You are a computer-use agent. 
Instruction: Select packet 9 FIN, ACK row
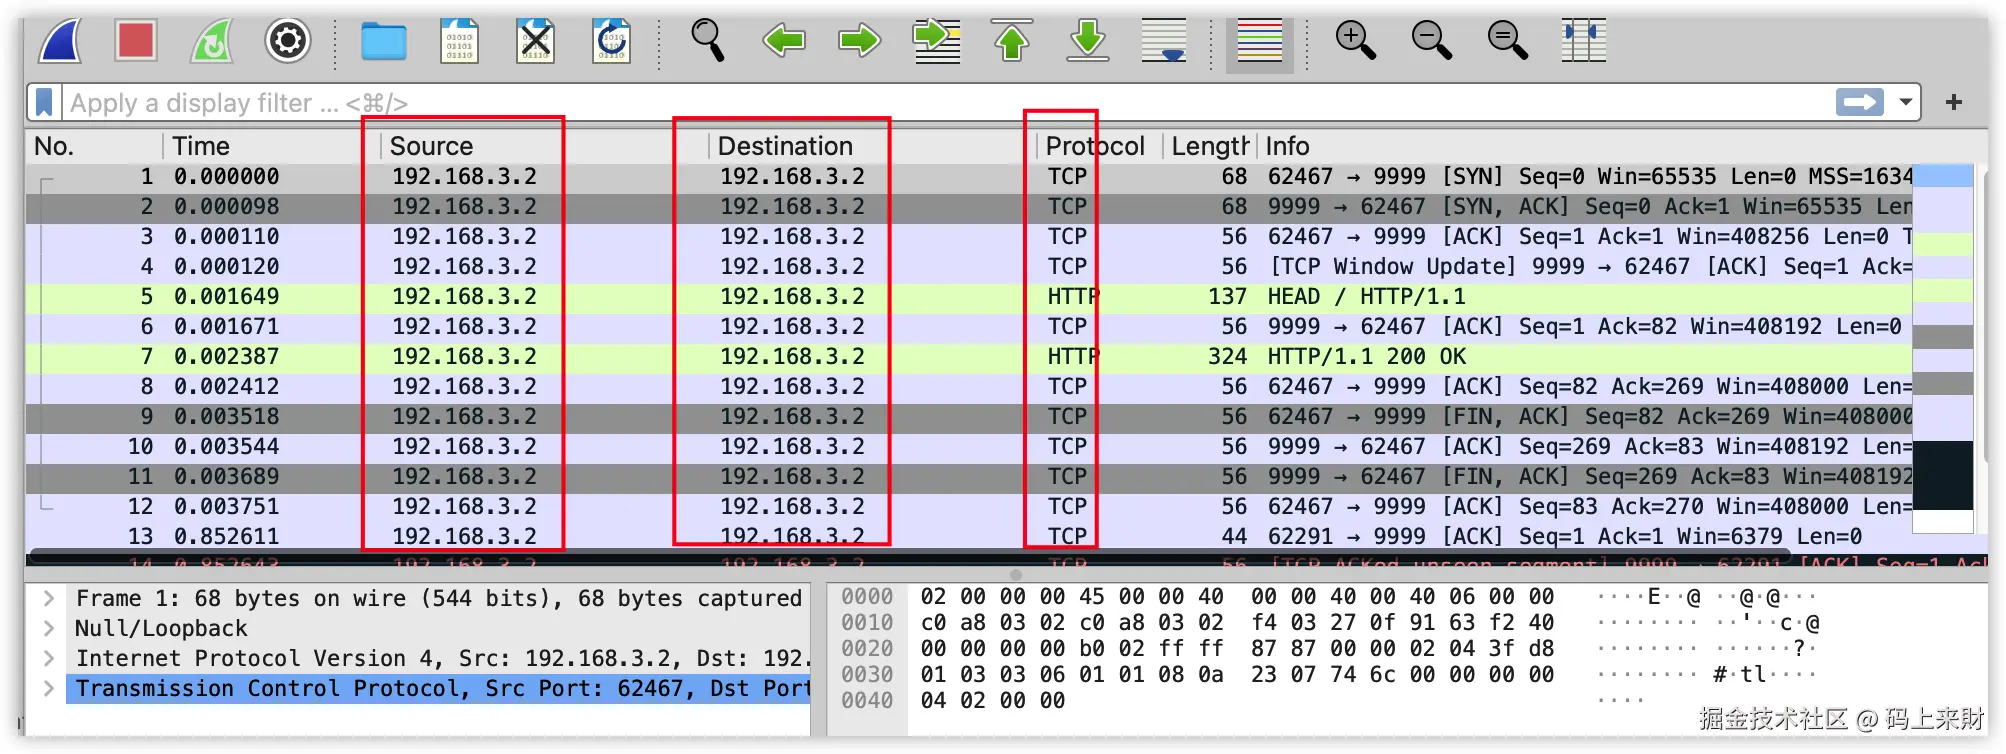pyautogui.click(x=969, y=417)
